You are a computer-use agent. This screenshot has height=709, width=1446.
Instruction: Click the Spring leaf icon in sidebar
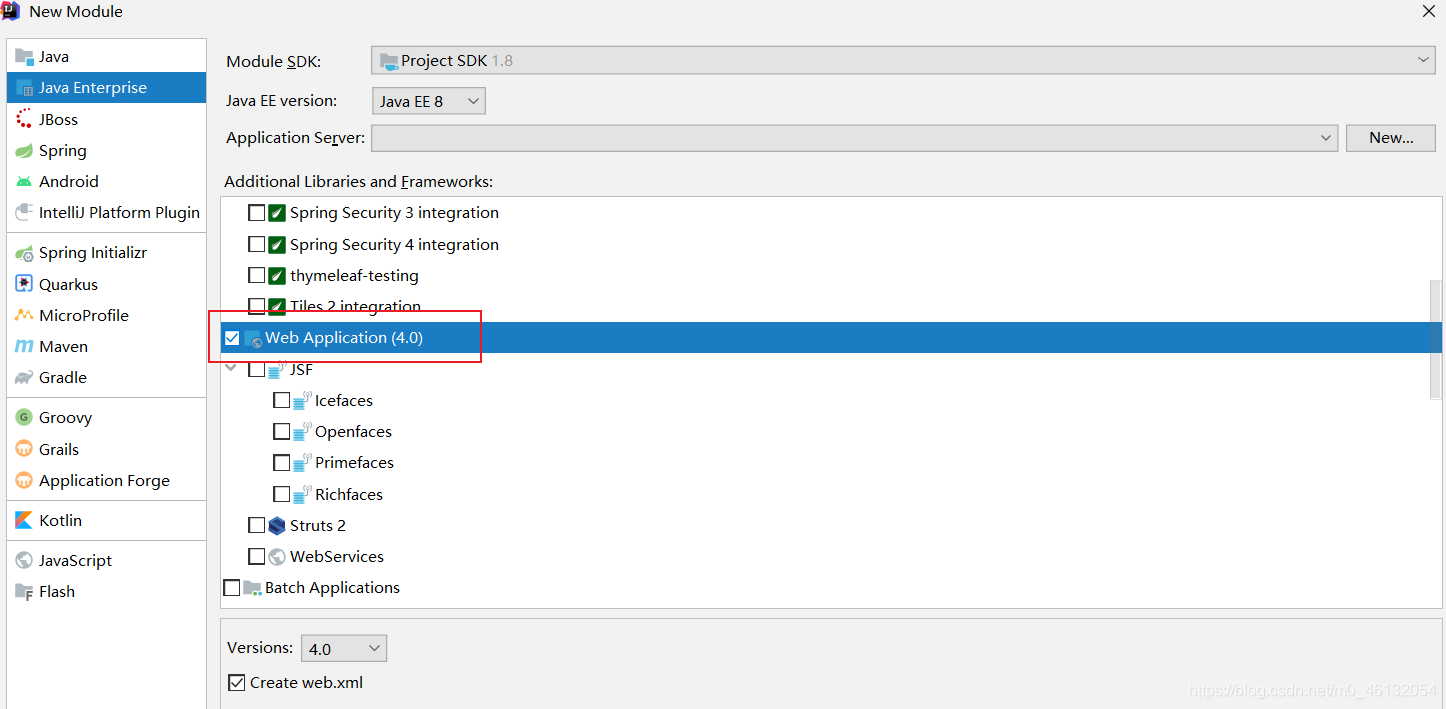[x=24, y=150]
